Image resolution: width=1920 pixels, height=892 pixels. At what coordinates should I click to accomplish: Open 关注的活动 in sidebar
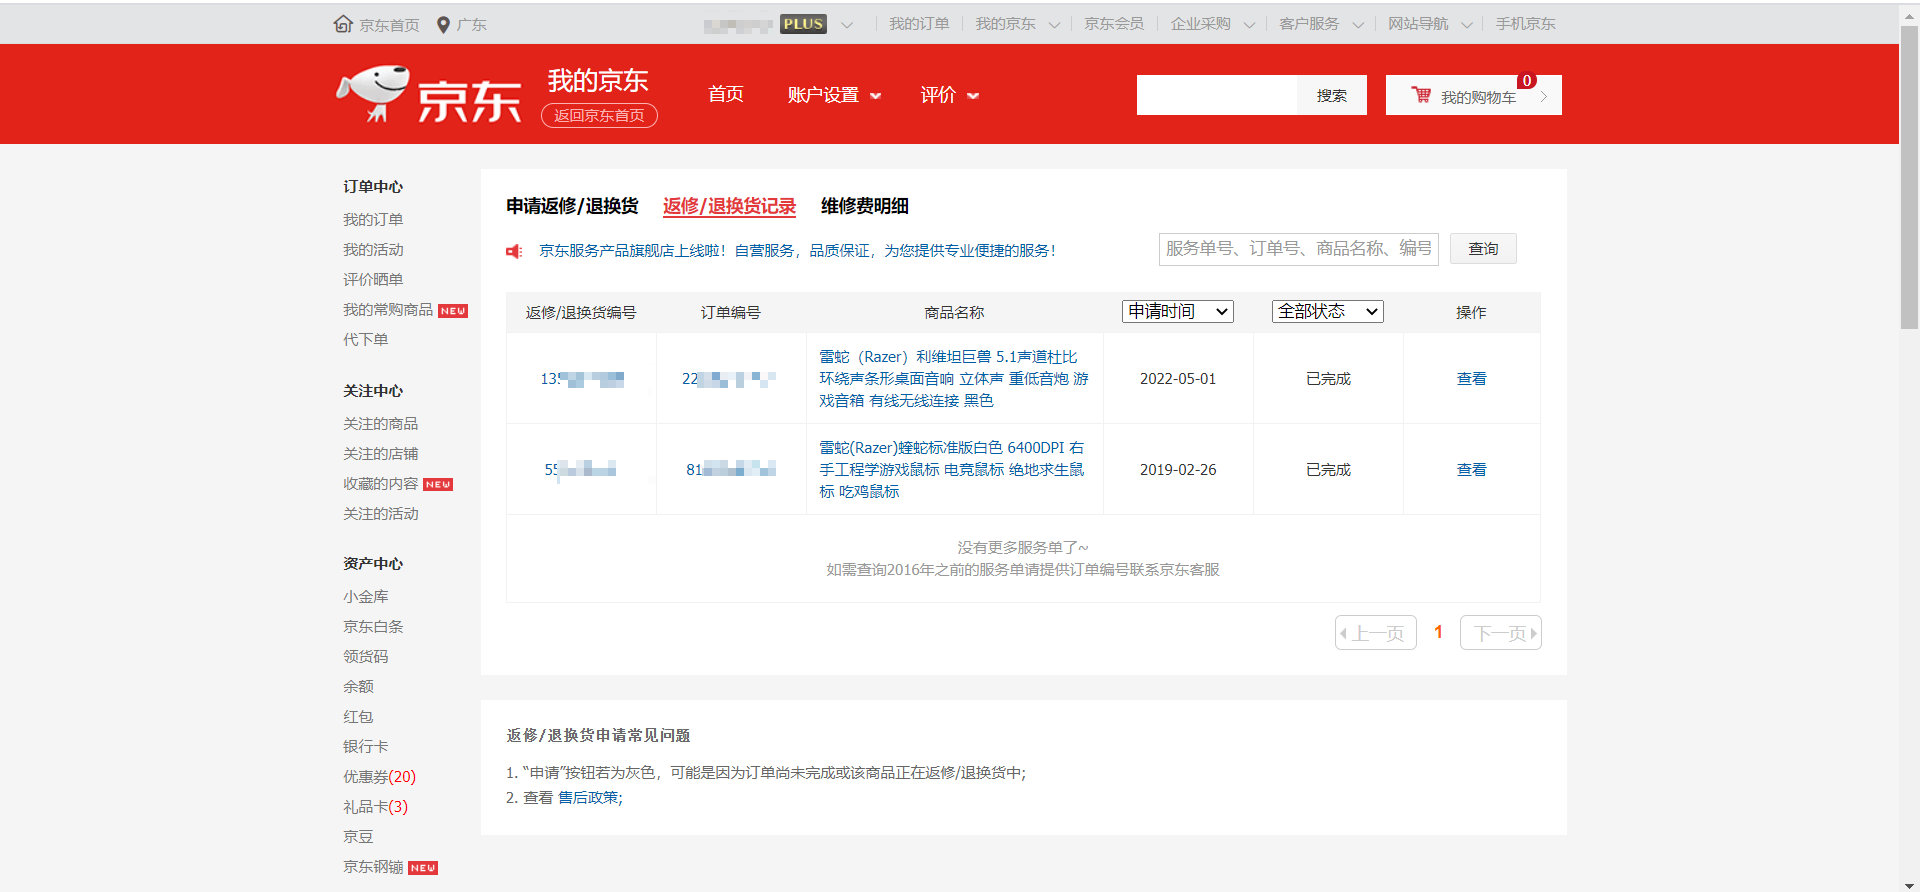(381, 514)
